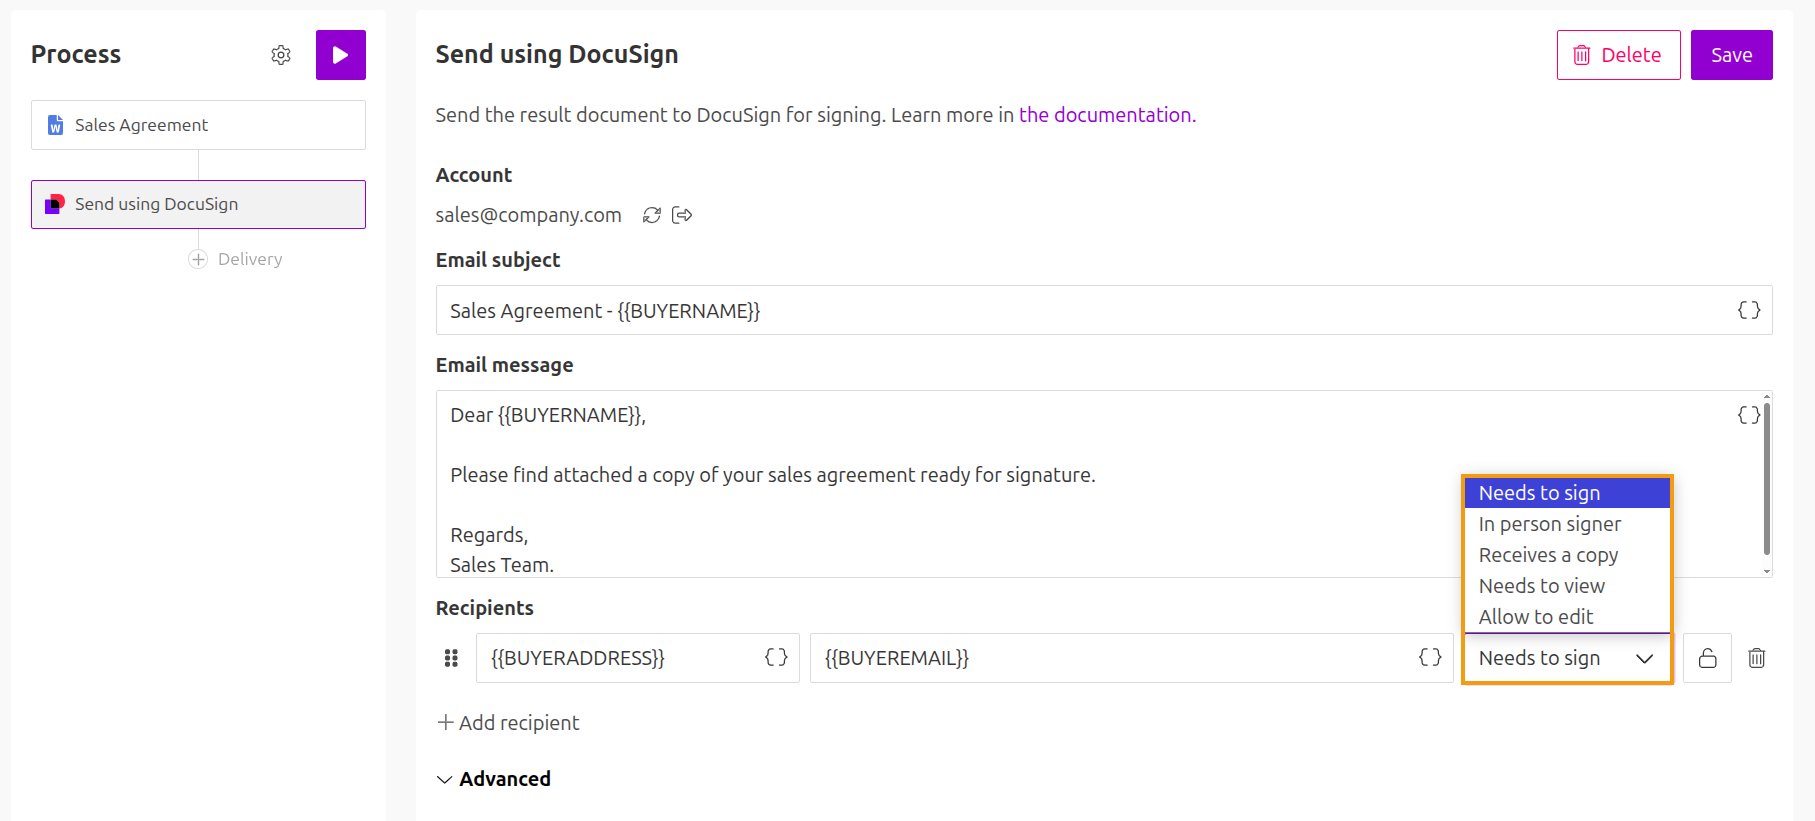Insert placeholder into recipient name field
The width and height of the screenshot is (1815, 821).
click(777, 657)
